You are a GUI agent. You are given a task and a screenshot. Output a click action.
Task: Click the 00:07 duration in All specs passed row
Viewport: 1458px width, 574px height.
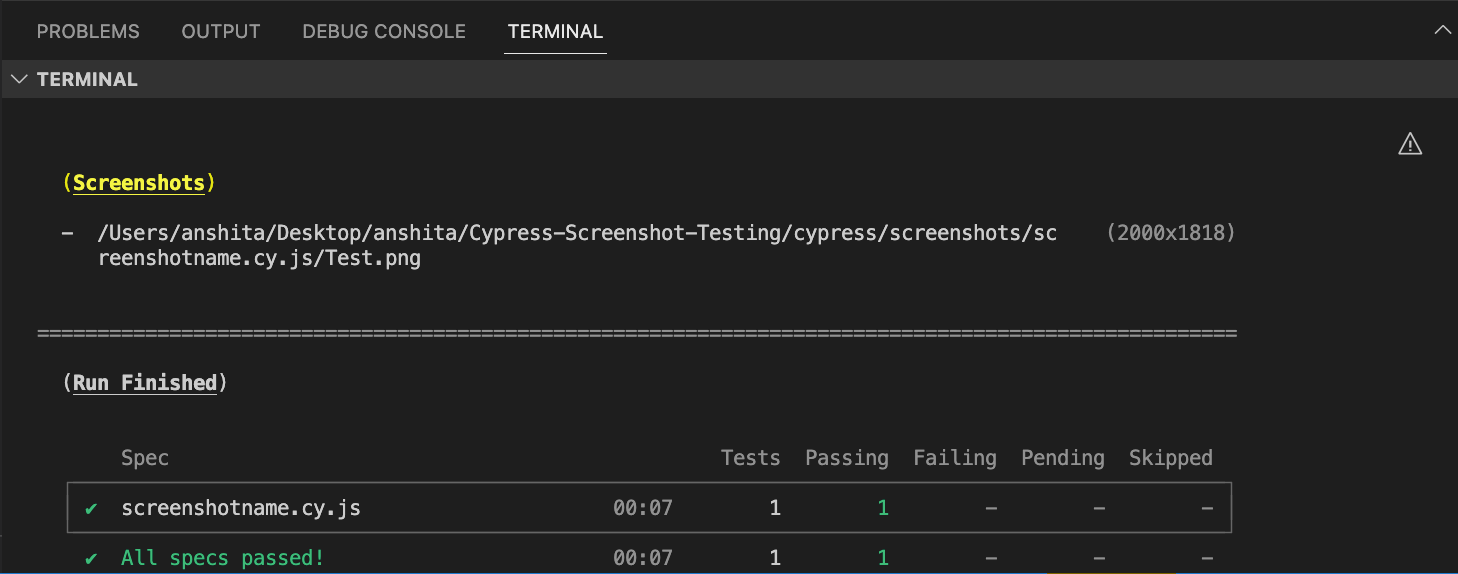(x=643, y=558)
